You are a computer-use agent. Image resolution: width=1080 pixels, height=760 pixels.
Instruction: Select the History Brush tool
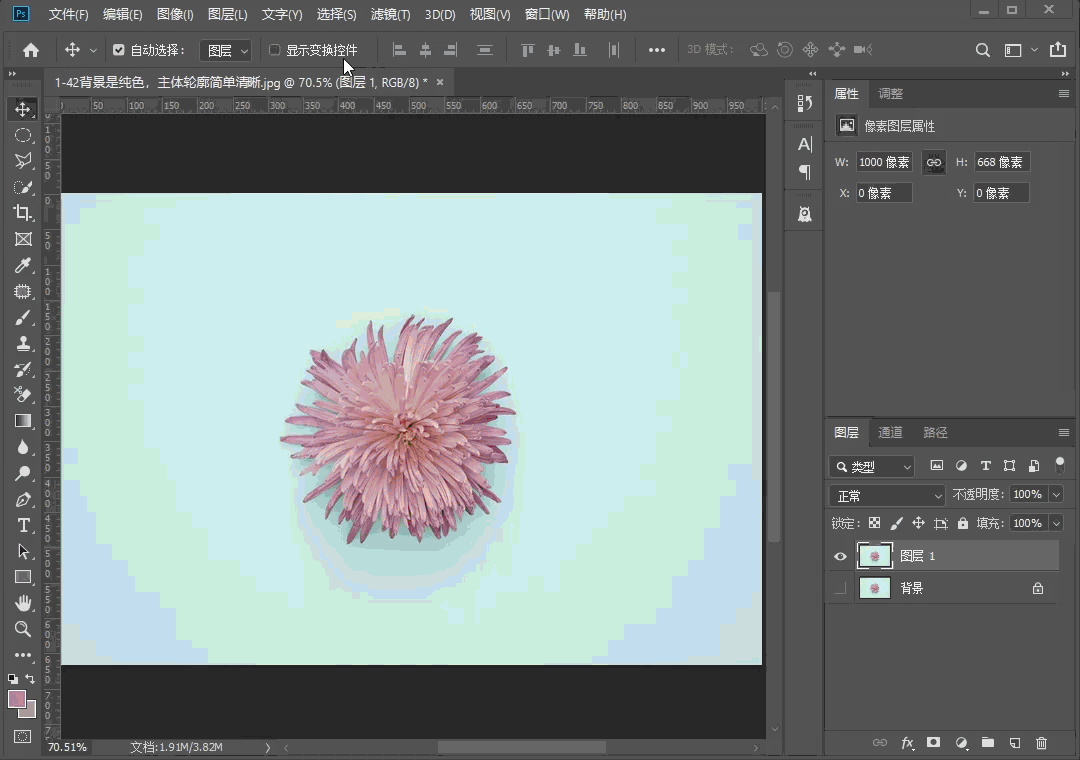[23, 369]
